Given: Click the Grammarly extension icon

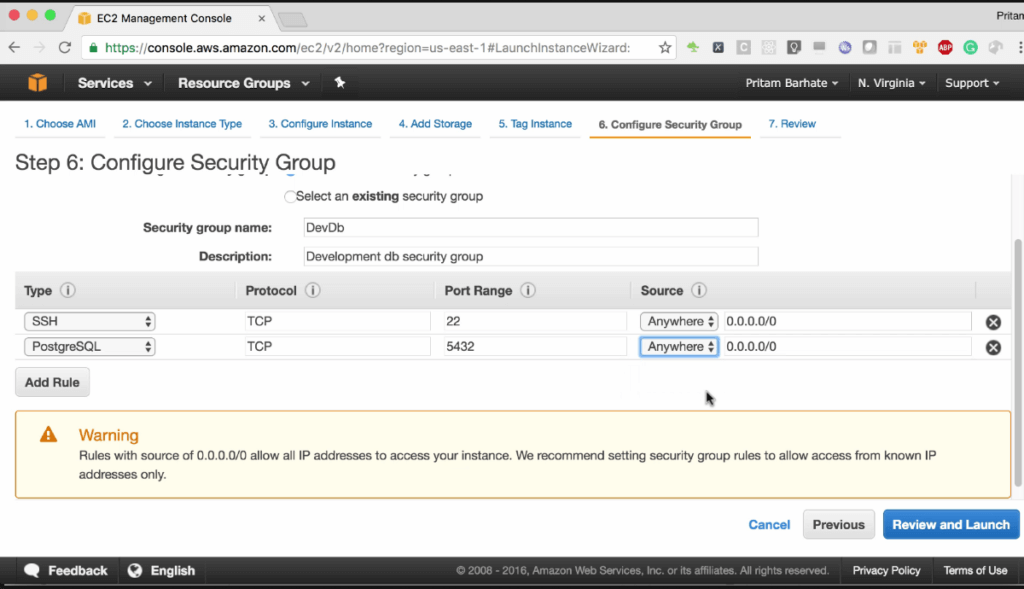Looking at the screenshot, I should click(968, 47).
